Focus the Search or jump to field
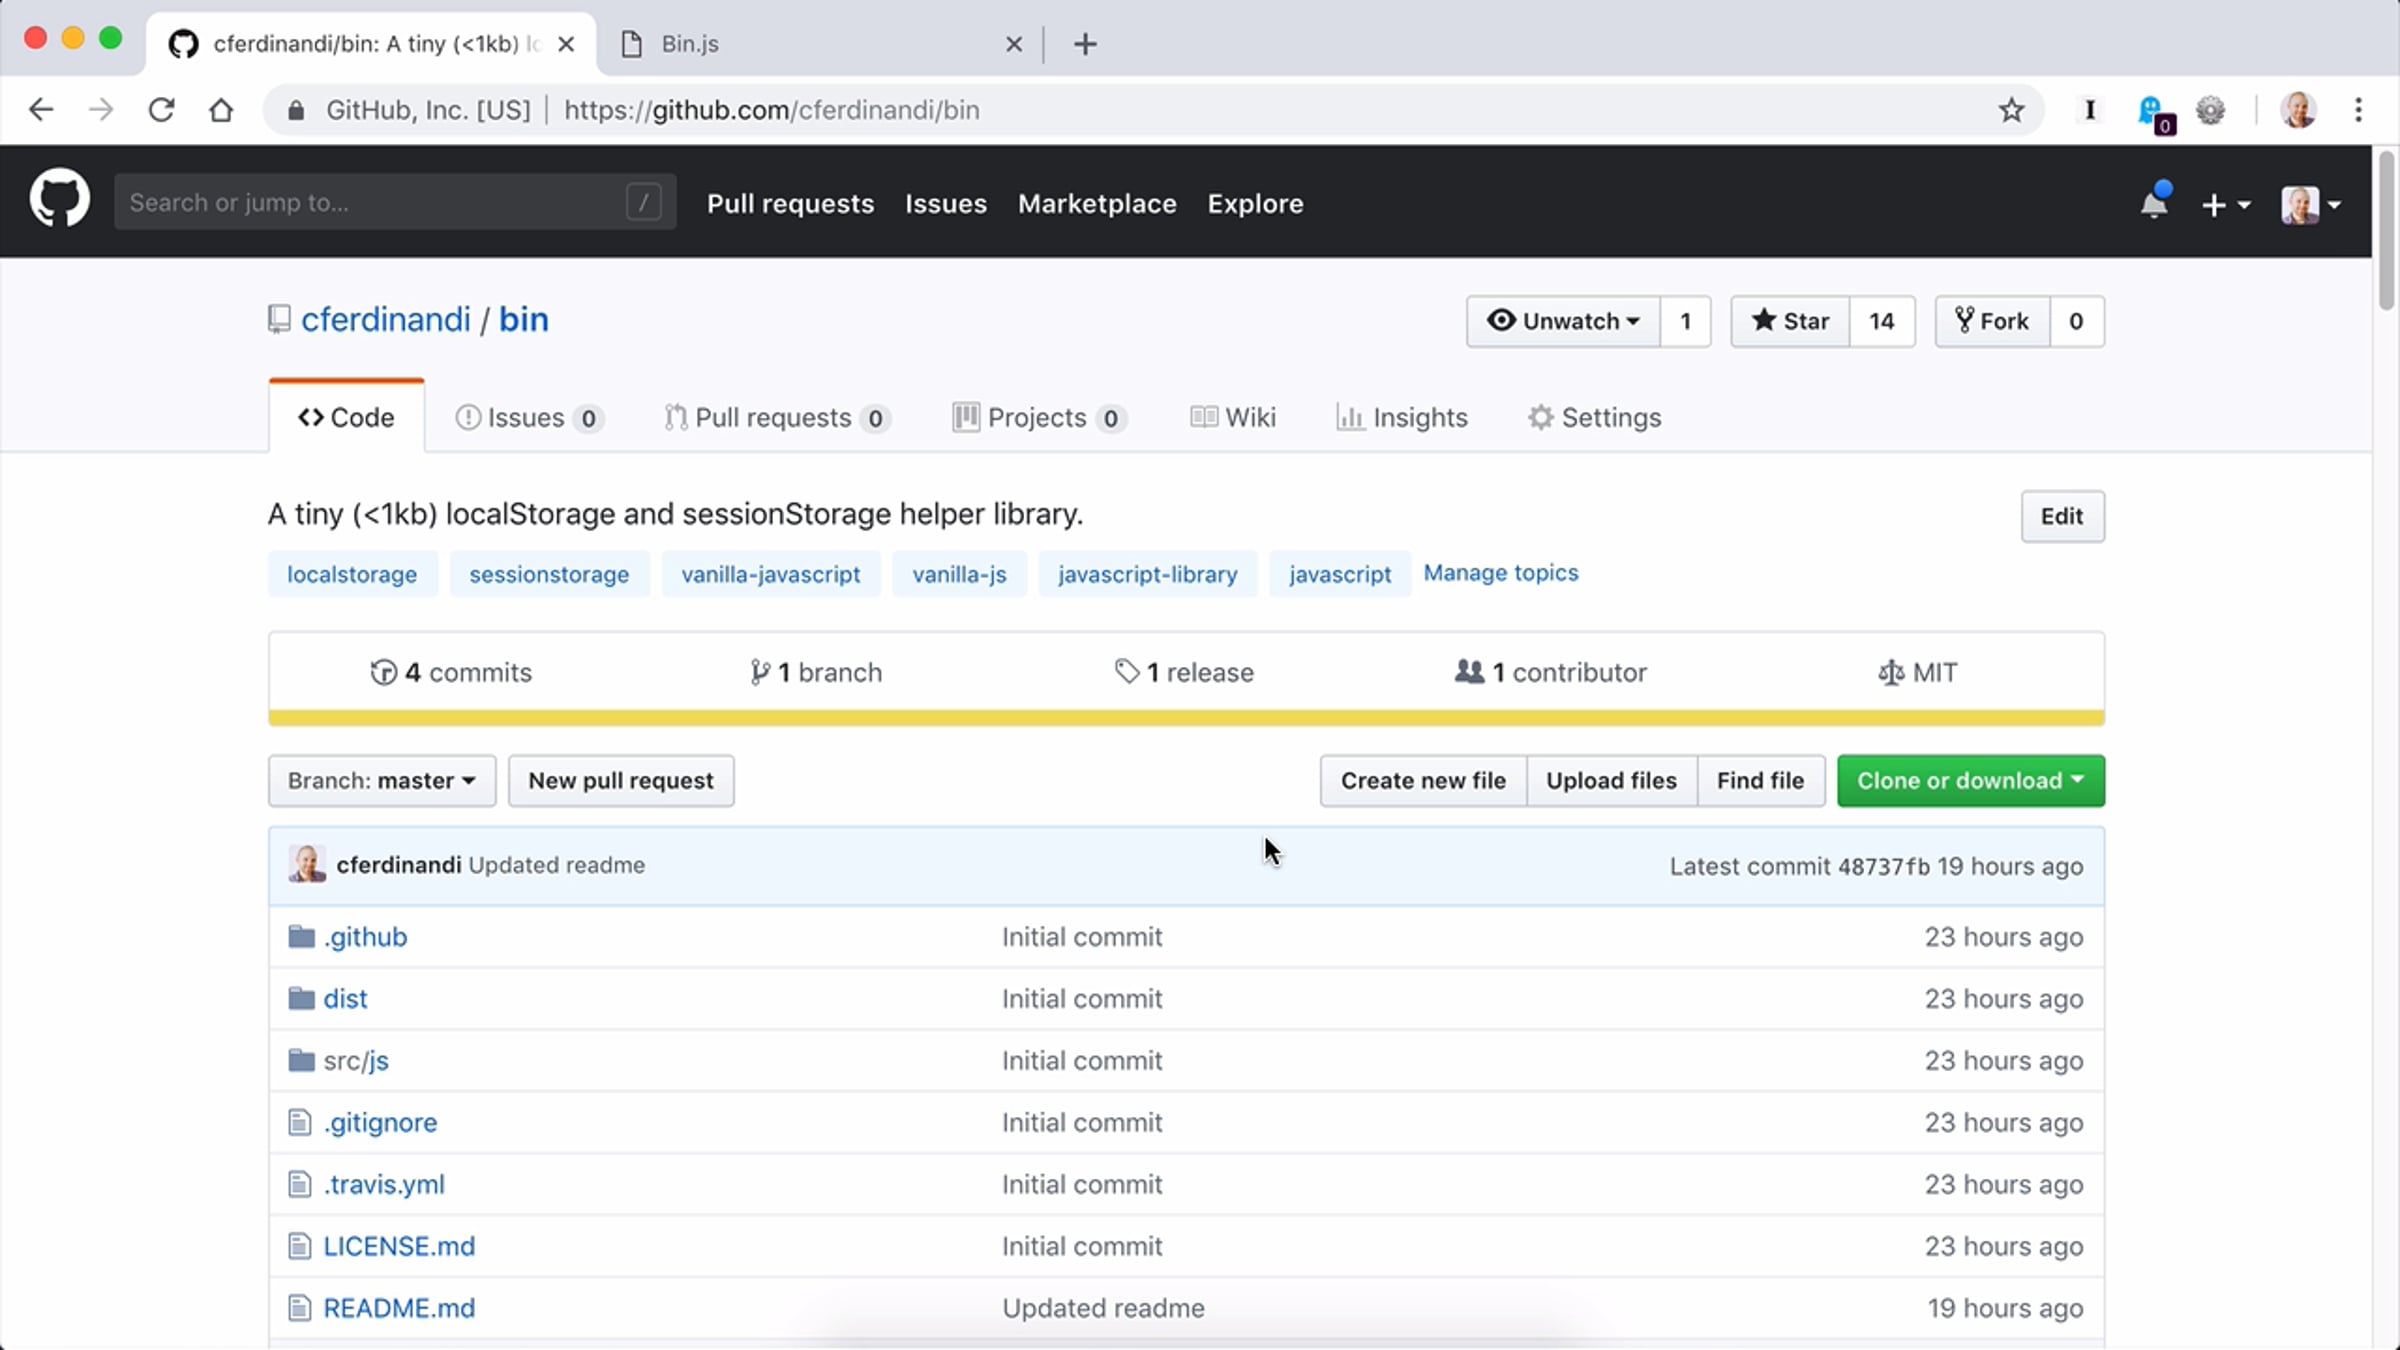 pyautogui.click(x=395, y=203)
